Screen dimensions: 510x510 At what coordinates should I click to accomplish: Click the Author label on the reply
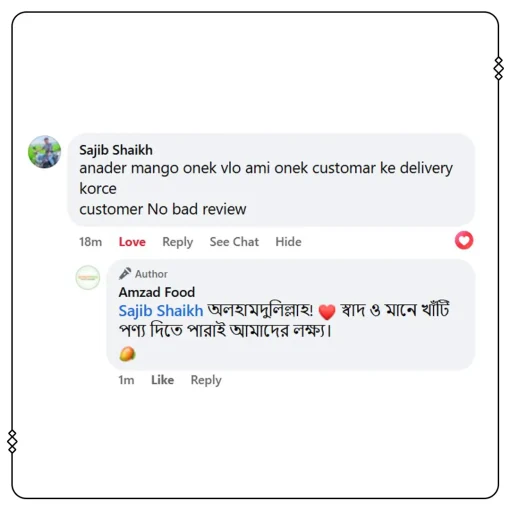click(x=151, y=274)
